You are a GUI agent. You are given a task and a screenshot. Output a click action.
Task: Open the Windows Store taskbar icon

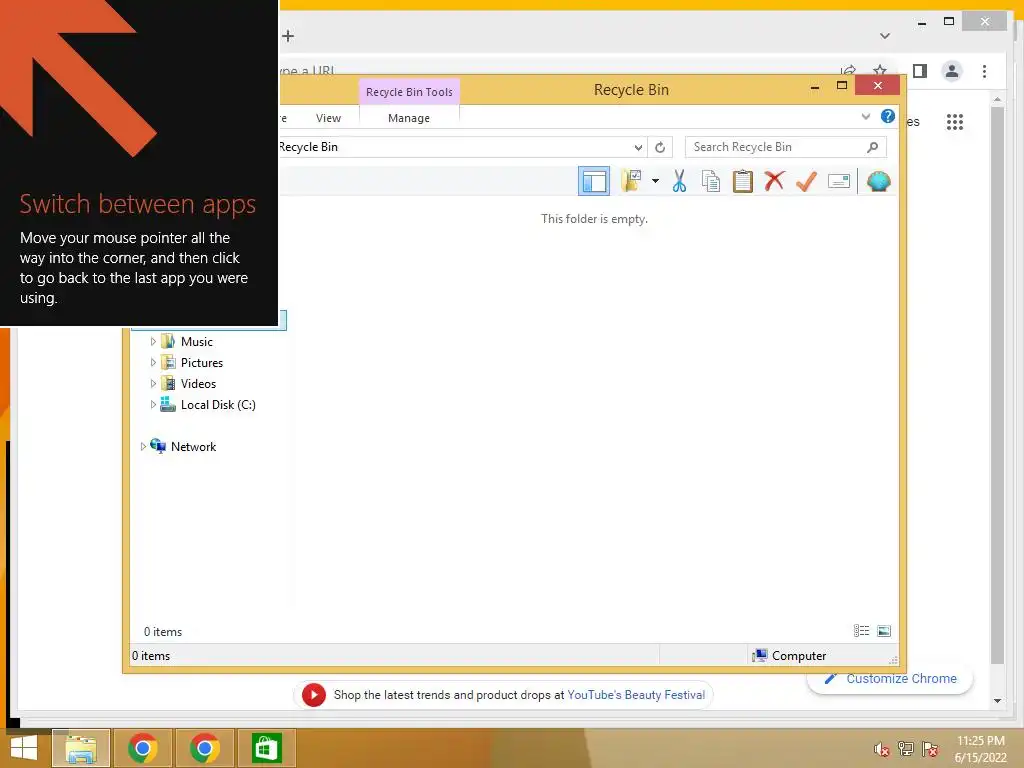266,748
